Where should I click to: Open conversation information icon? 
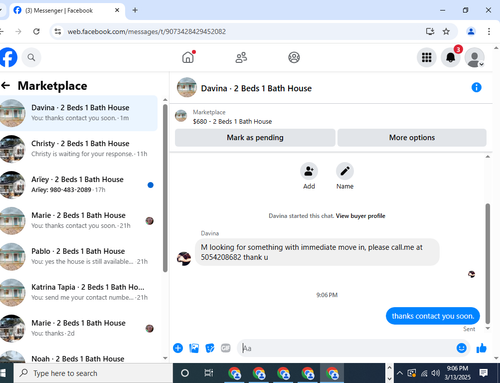(x=476, y=87)
